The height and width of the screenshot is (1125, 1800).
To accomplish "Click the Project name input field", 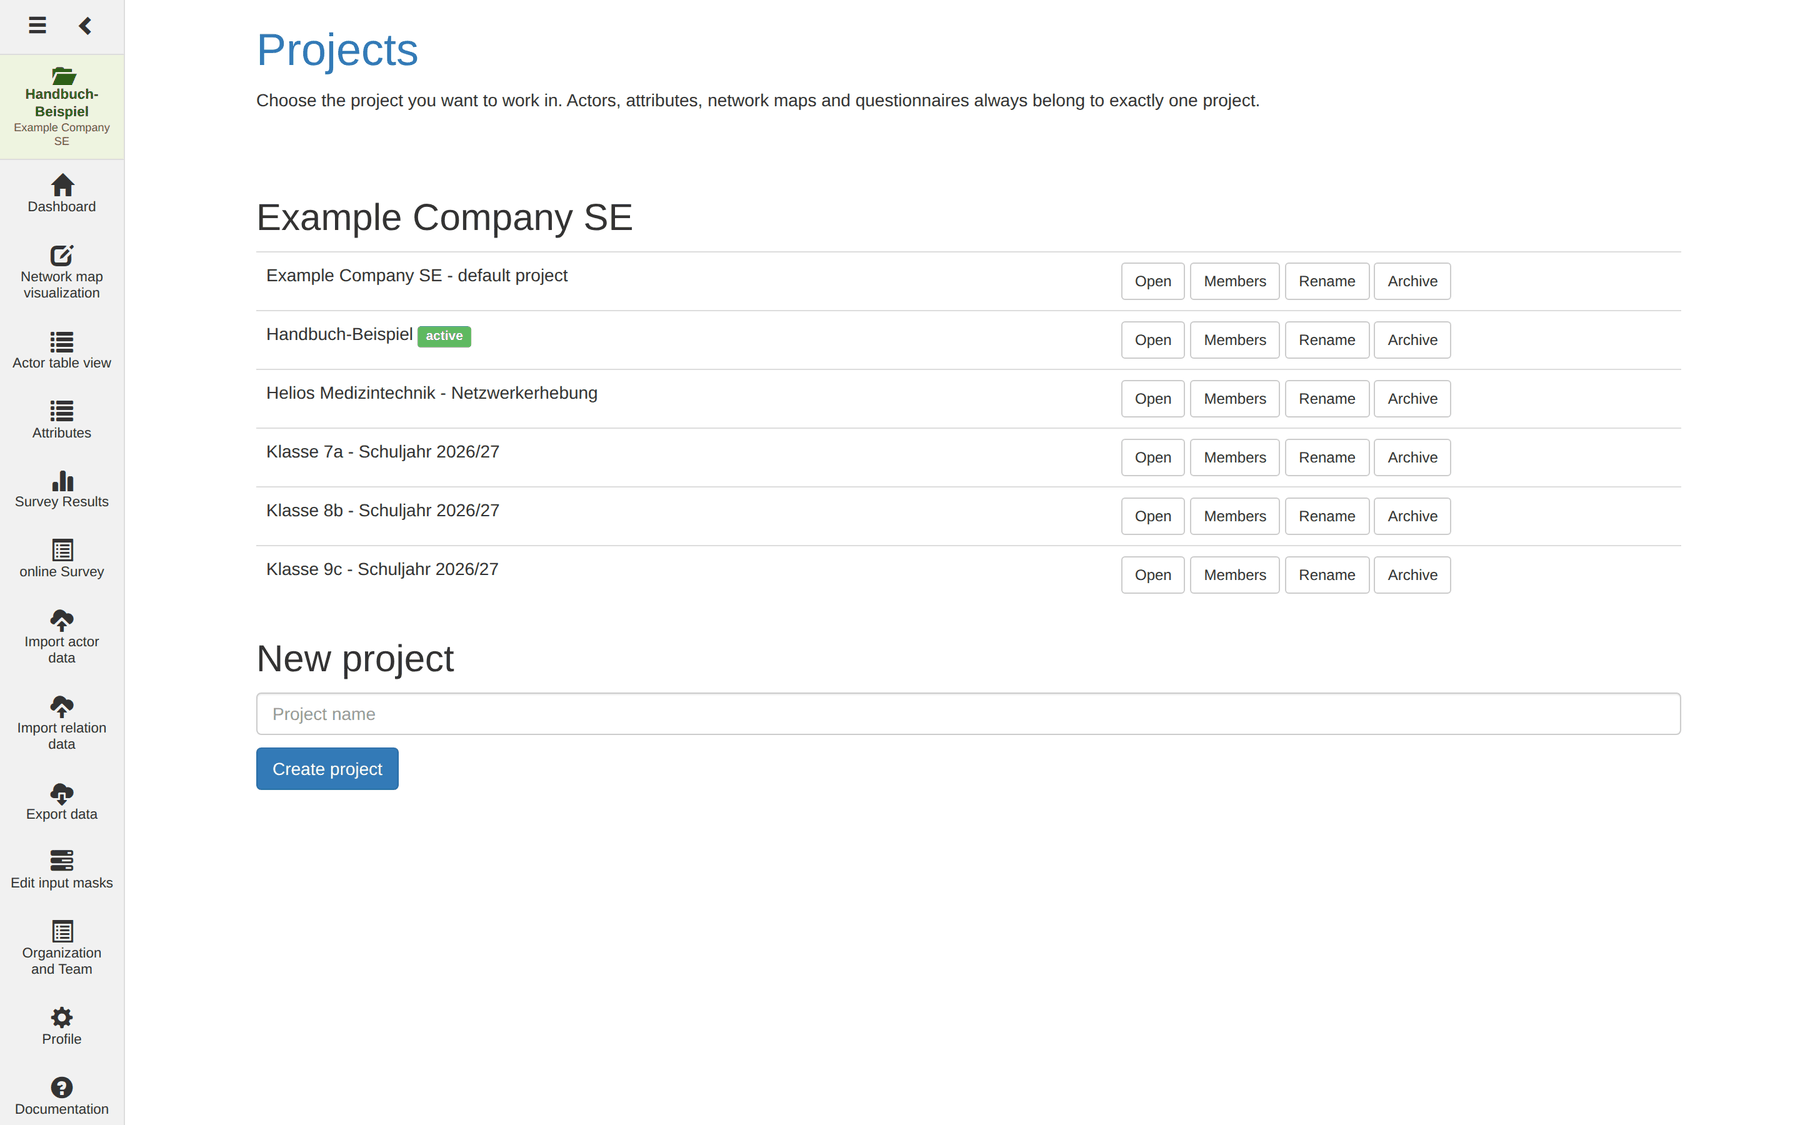I will [x=968, y=714].
